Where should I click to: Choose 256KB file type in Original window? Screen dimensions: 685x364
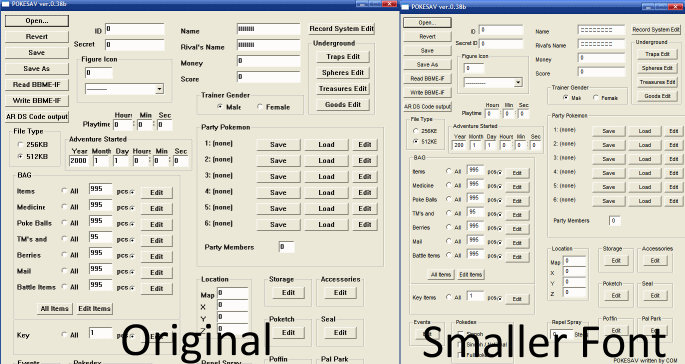pyautogui.click(x=20, y=144)
